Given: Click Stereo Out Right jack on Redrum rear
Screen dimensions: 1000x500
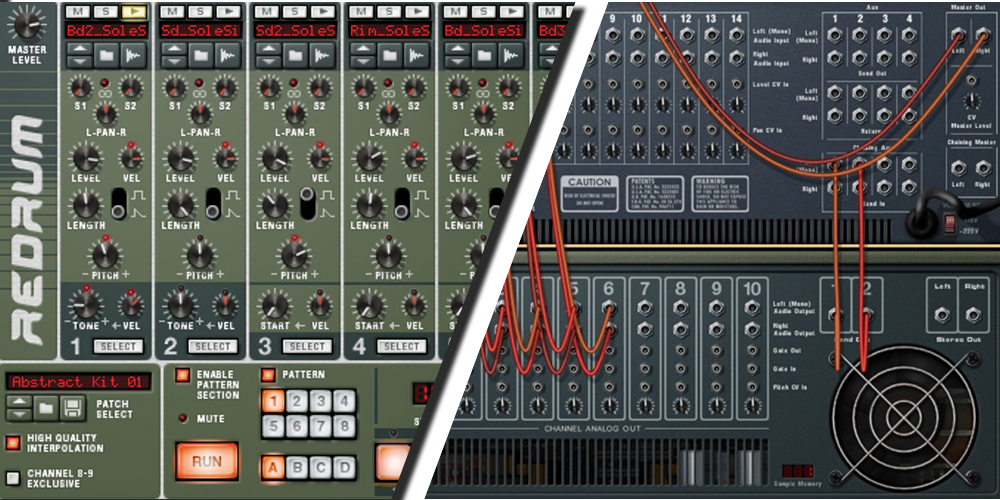Looking at the screenshot, I should pos(973,314).
